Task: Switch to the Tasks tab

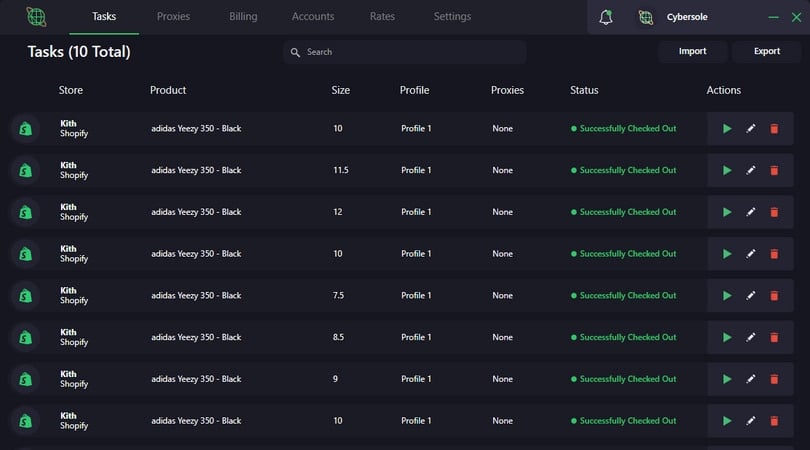Action: [x=104, y=17]
